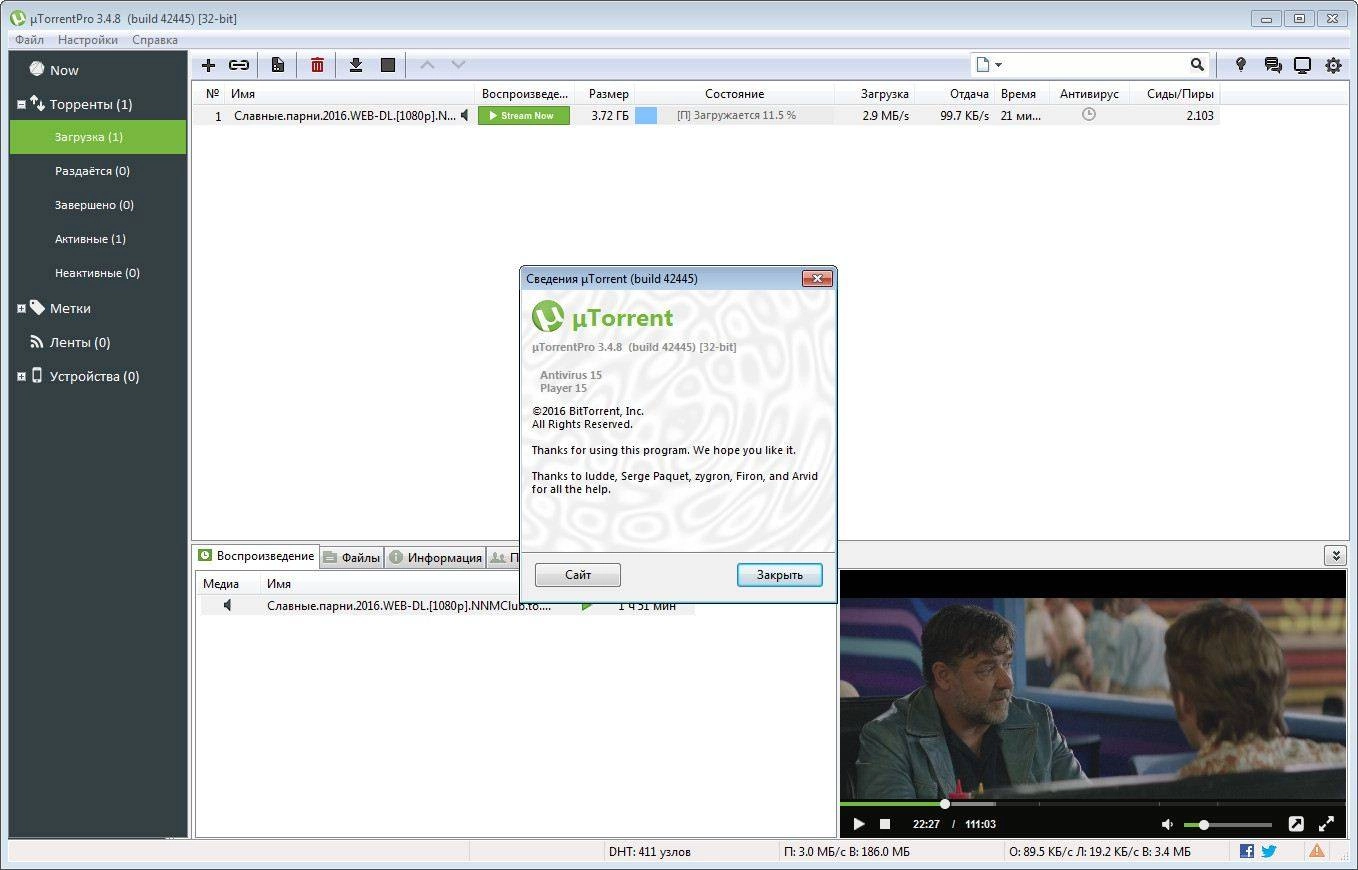The height and width of the screenshot is (870, 1358).
Task: Click the green Stream Now button
Action: coord(524,116)
